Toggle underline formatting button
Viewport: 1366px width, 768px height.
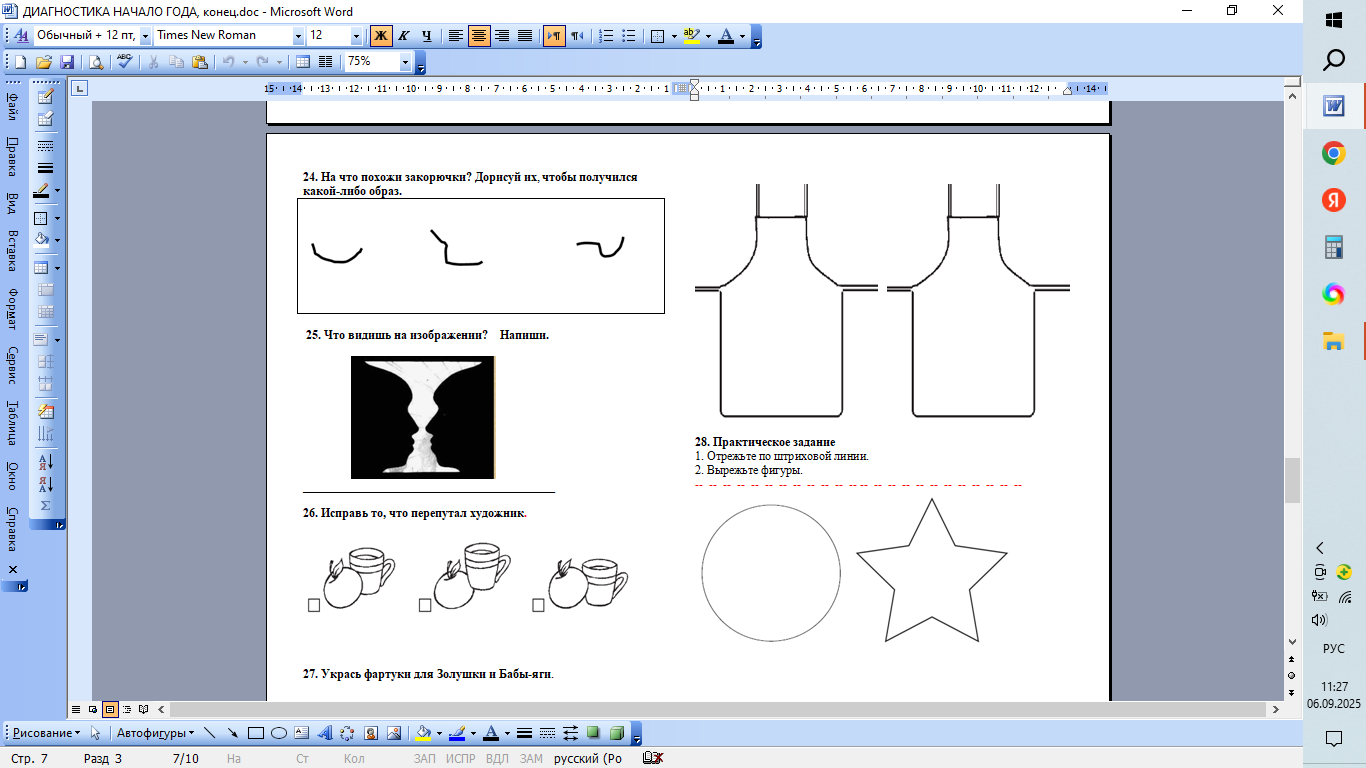[427, 36]
